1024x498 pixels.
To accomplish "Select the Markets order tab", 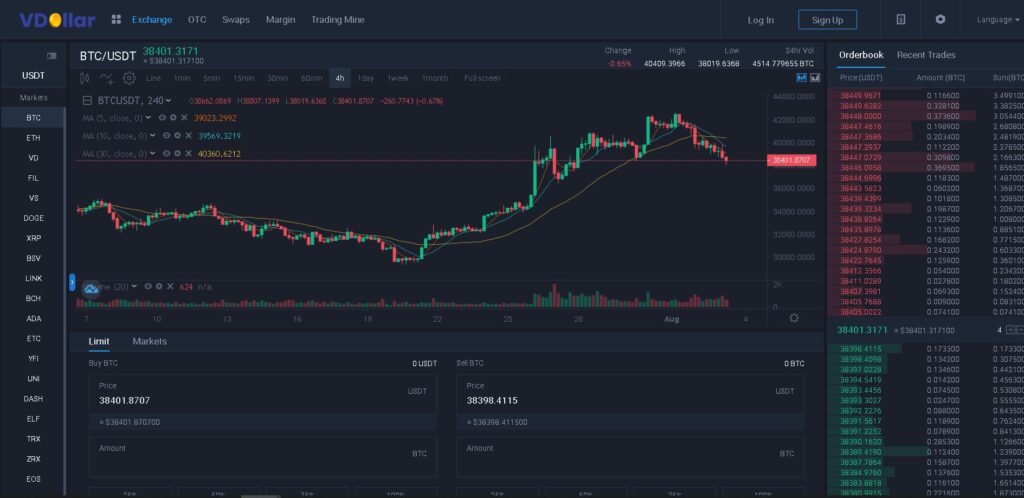I will point(149,341).
